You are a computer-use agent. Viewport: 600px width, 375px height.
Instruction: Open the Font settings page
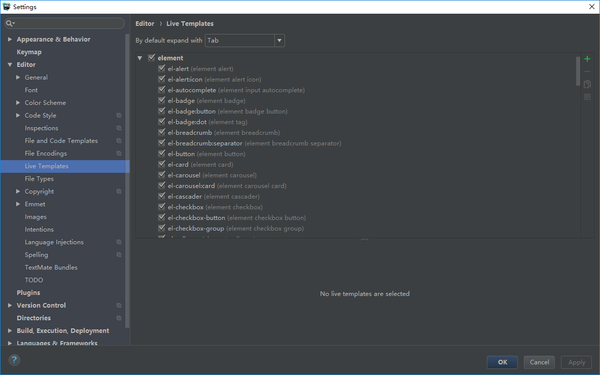(31, 90)
